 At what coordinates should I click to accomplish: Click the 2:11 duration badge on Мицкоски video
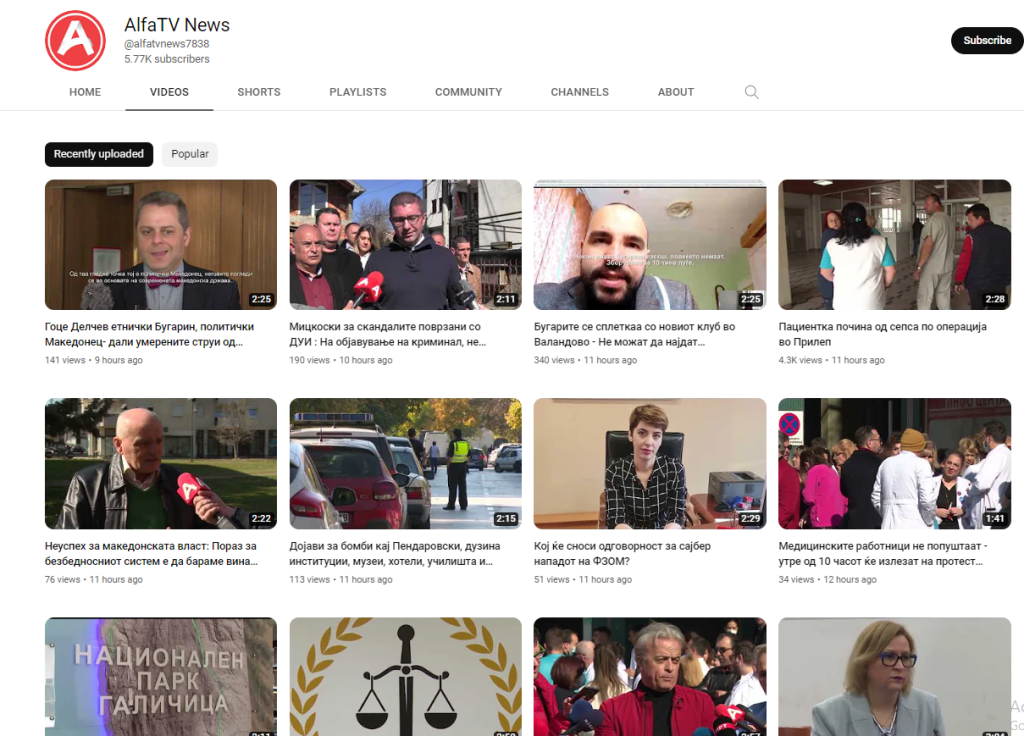[x=505, y=299]
